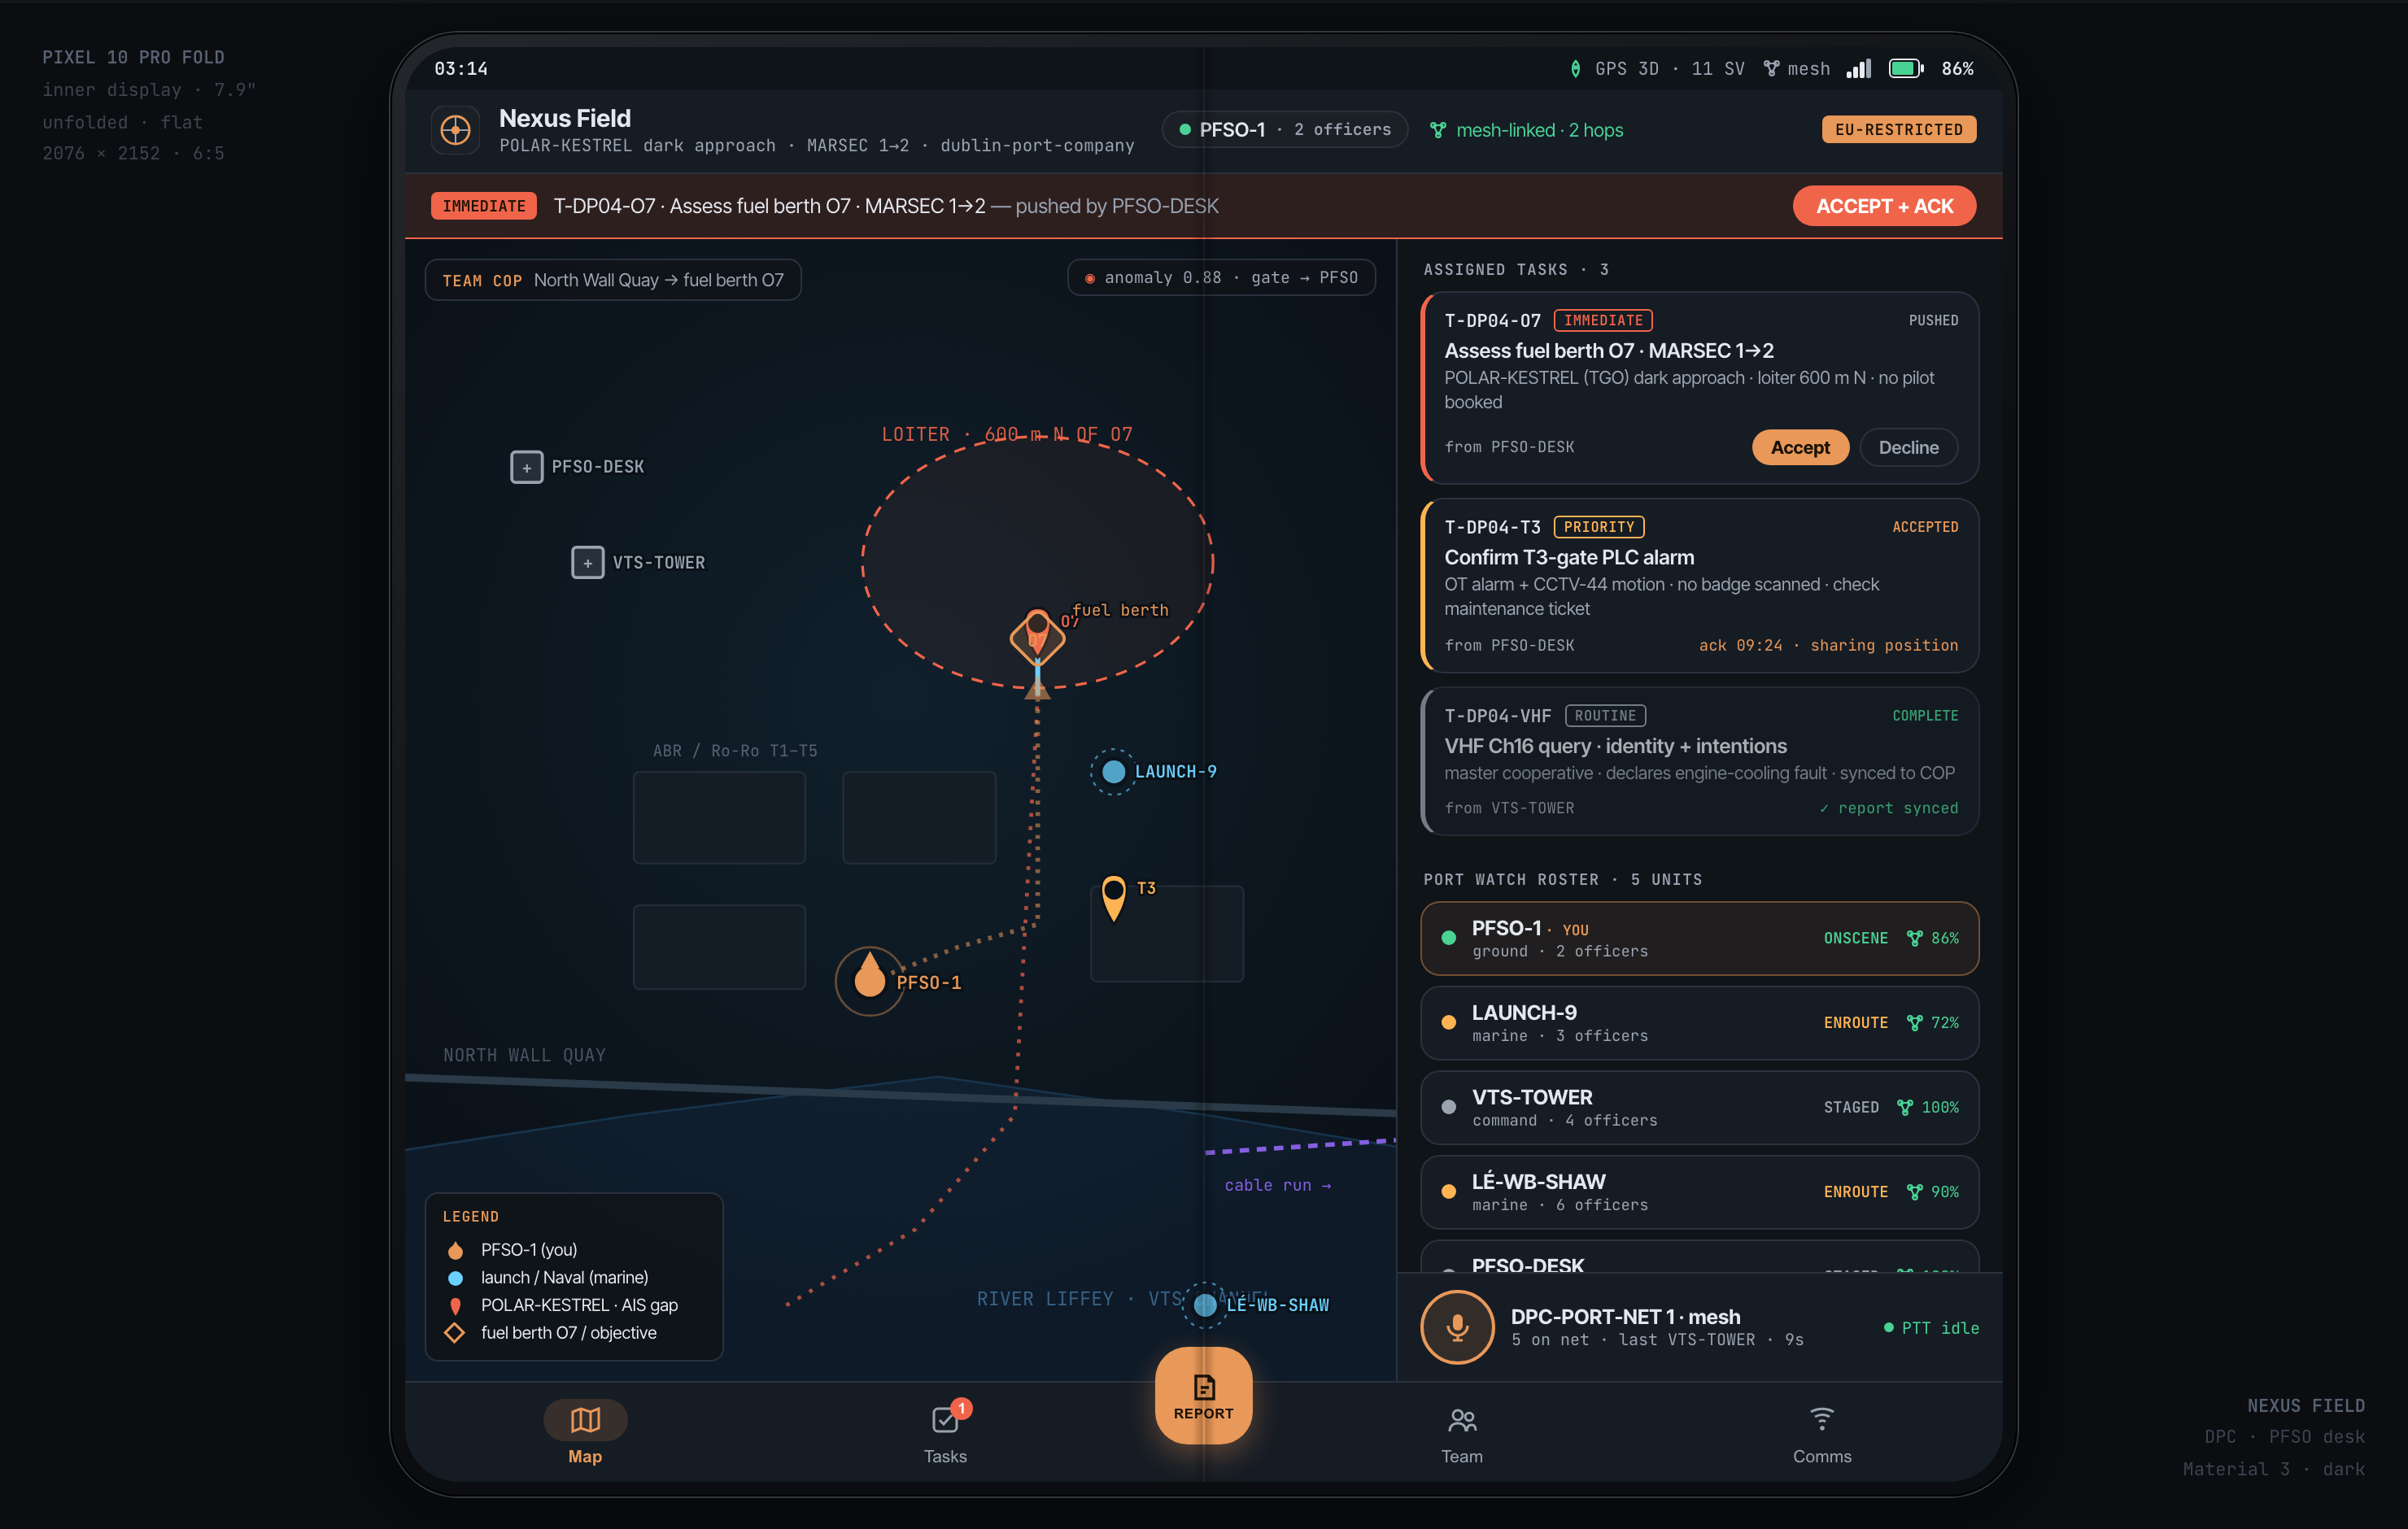
Task: Decline task T-DP04-O7
Action: coord(1908,447)
